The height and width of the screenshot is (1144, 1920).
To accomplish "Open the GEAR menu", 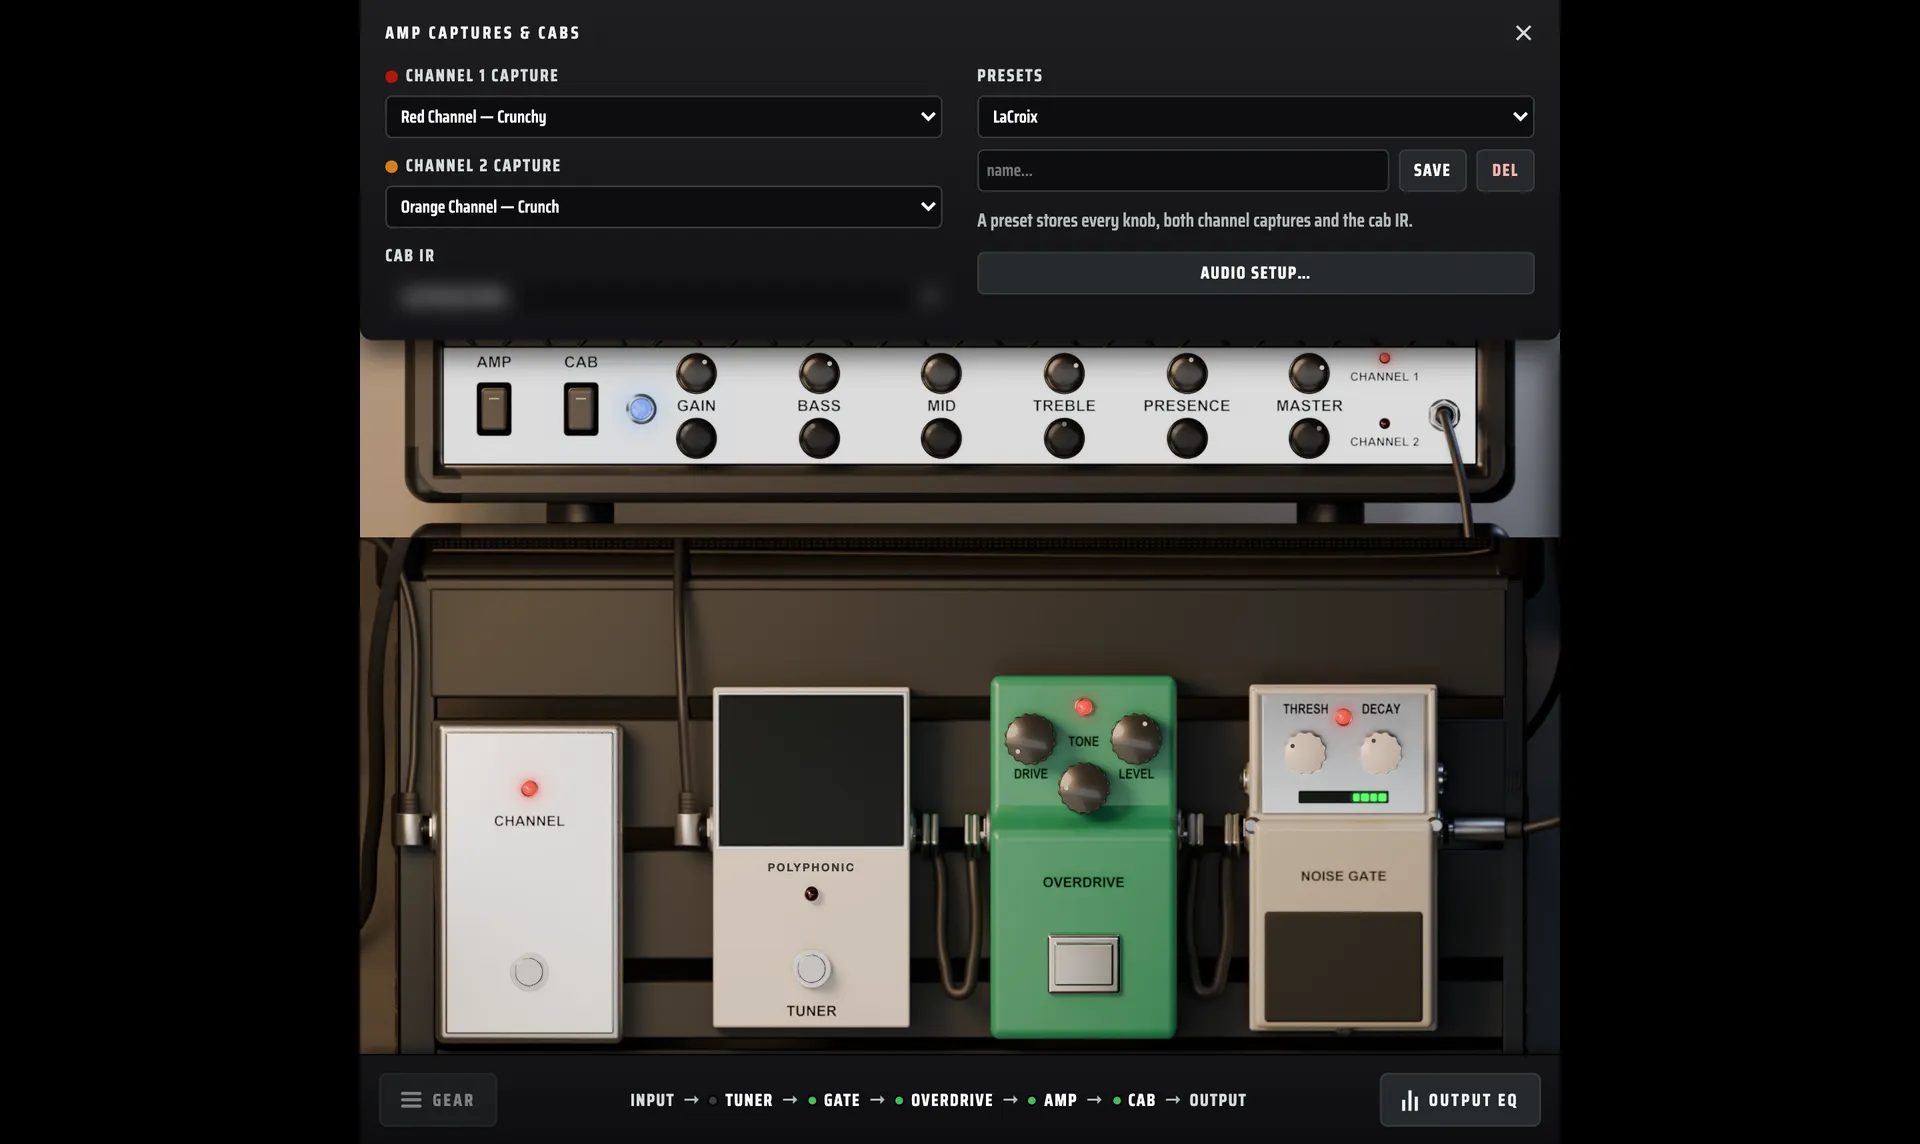I will pos(438,1100).
